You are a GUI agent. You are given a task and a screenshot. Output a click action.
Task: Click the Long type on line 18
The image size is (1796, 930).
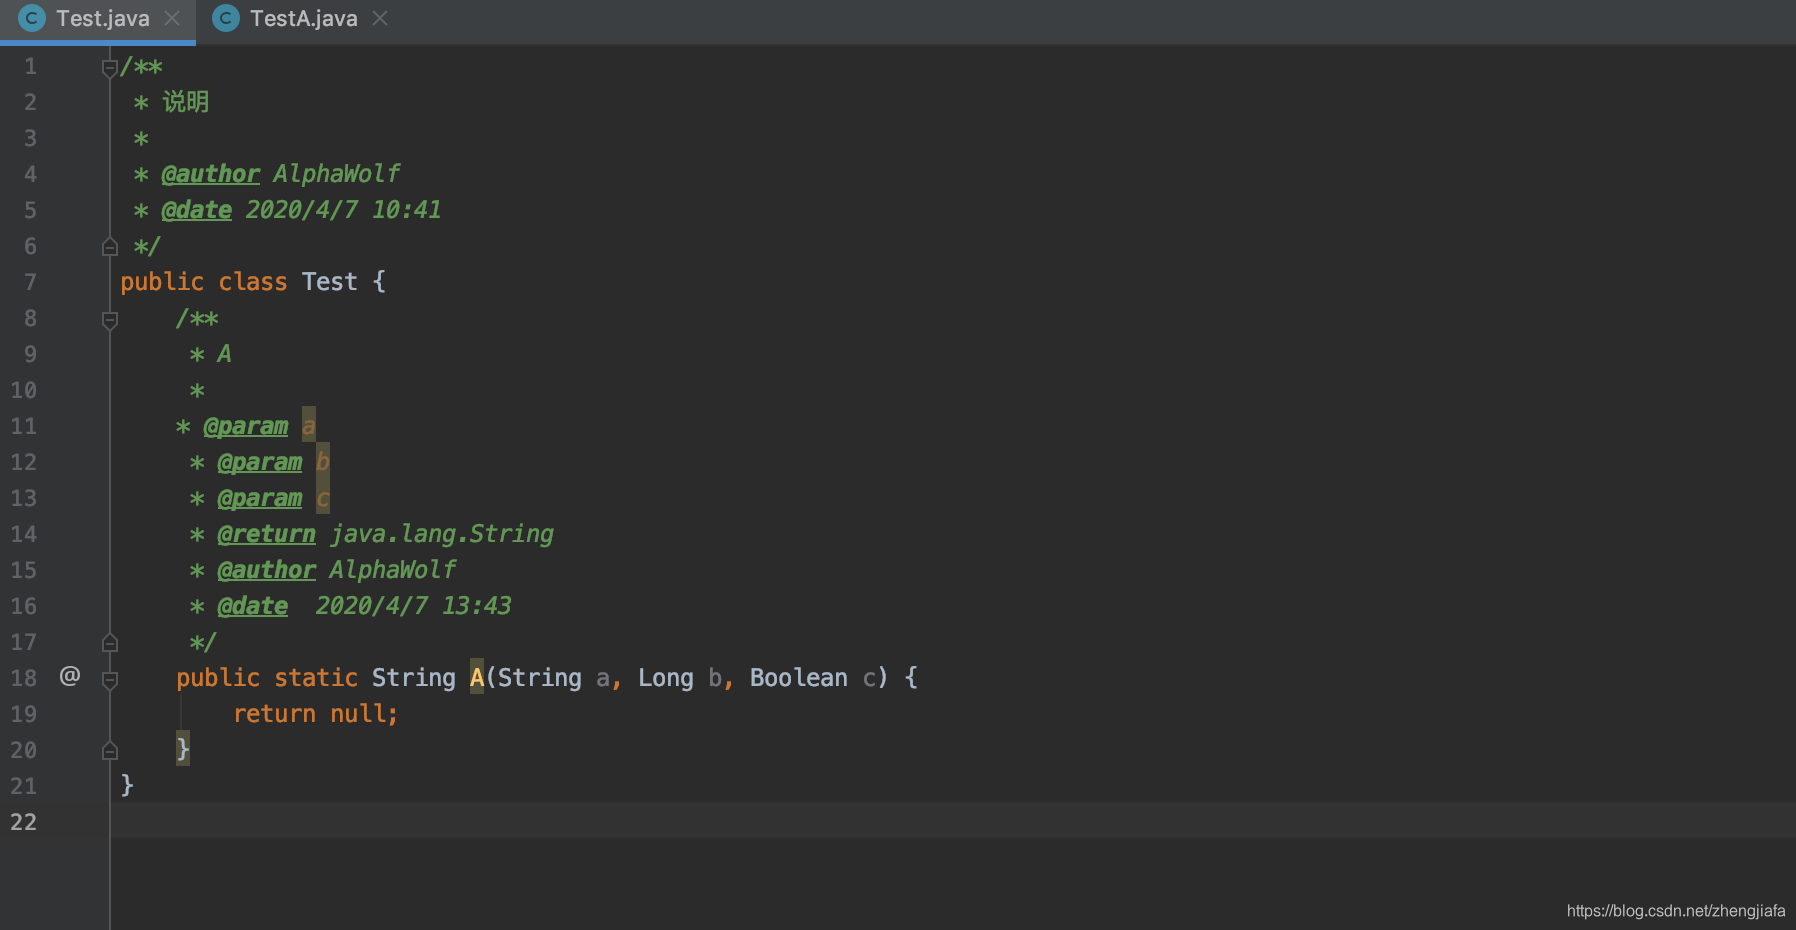point(666,678)
